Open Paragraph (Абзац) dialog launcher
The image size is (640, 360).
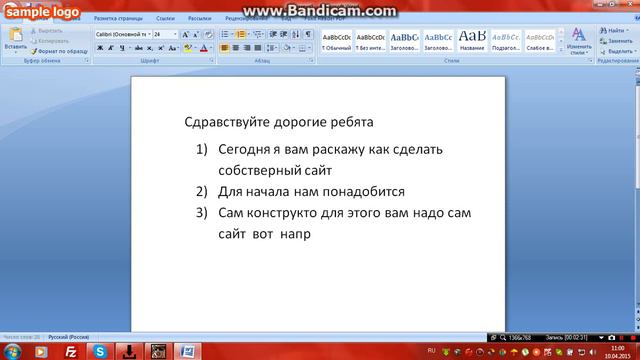311,60
